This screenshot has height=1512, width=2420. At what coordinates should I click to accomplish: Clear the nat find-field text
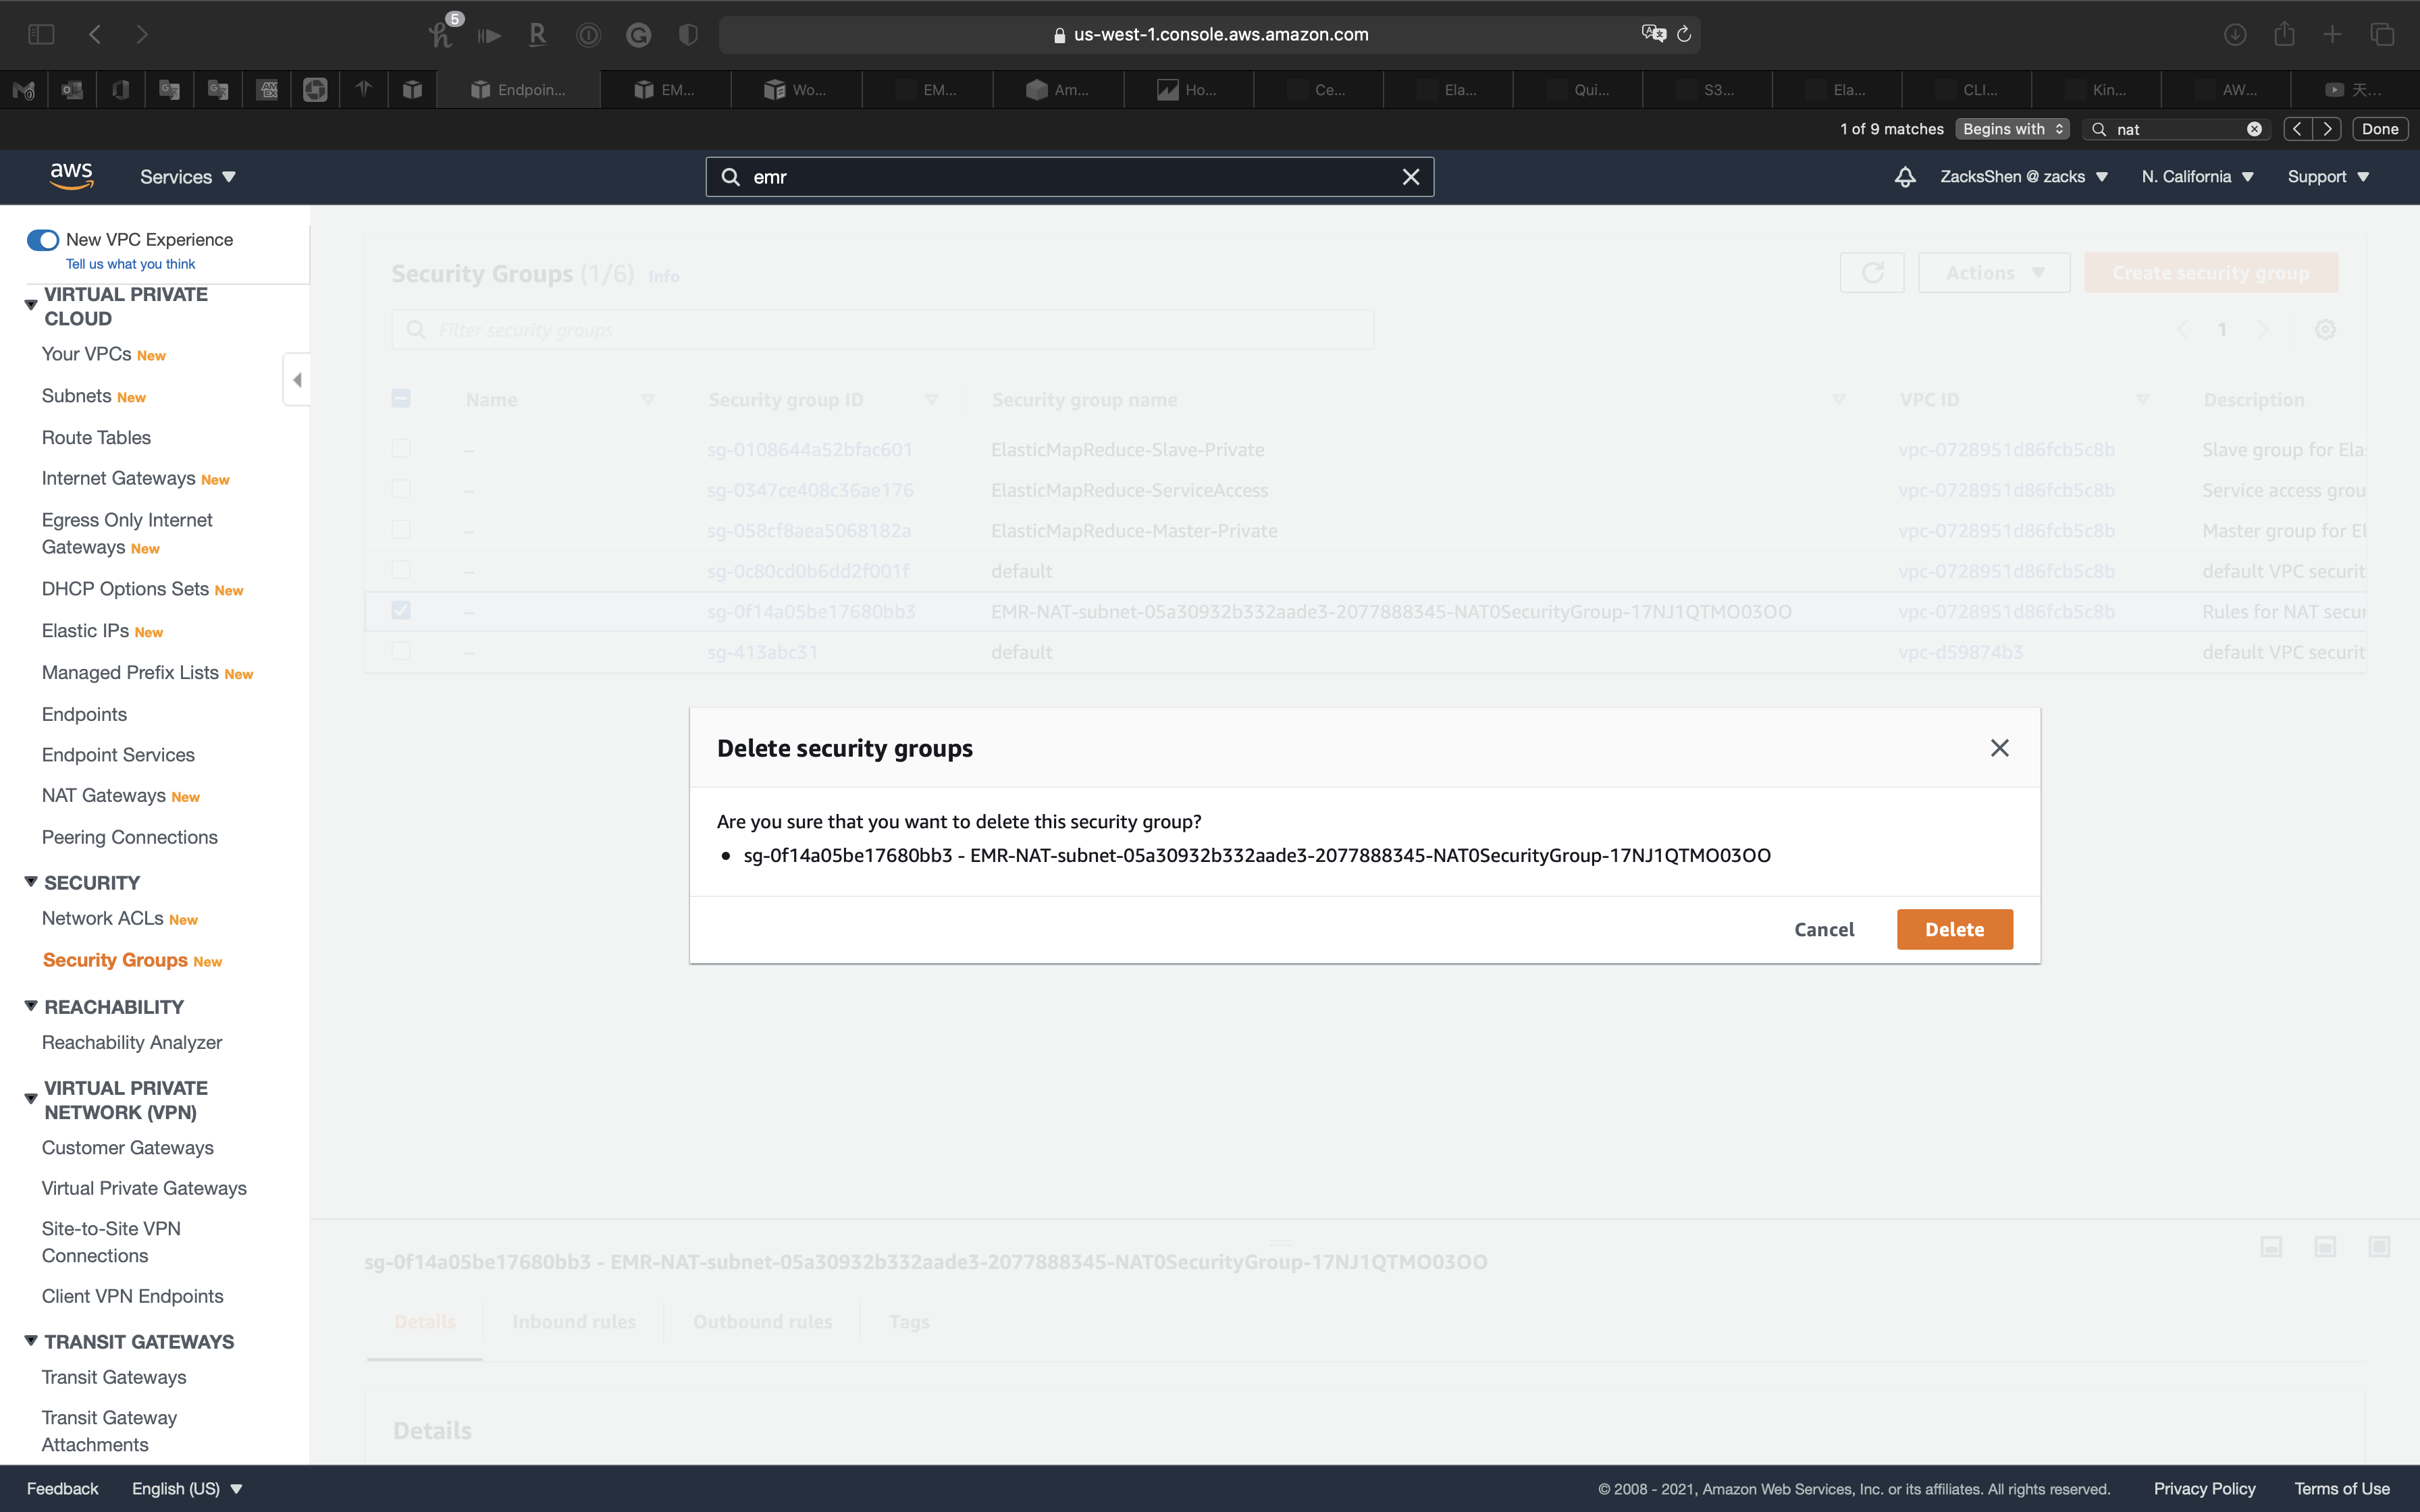coord(2254,129)
